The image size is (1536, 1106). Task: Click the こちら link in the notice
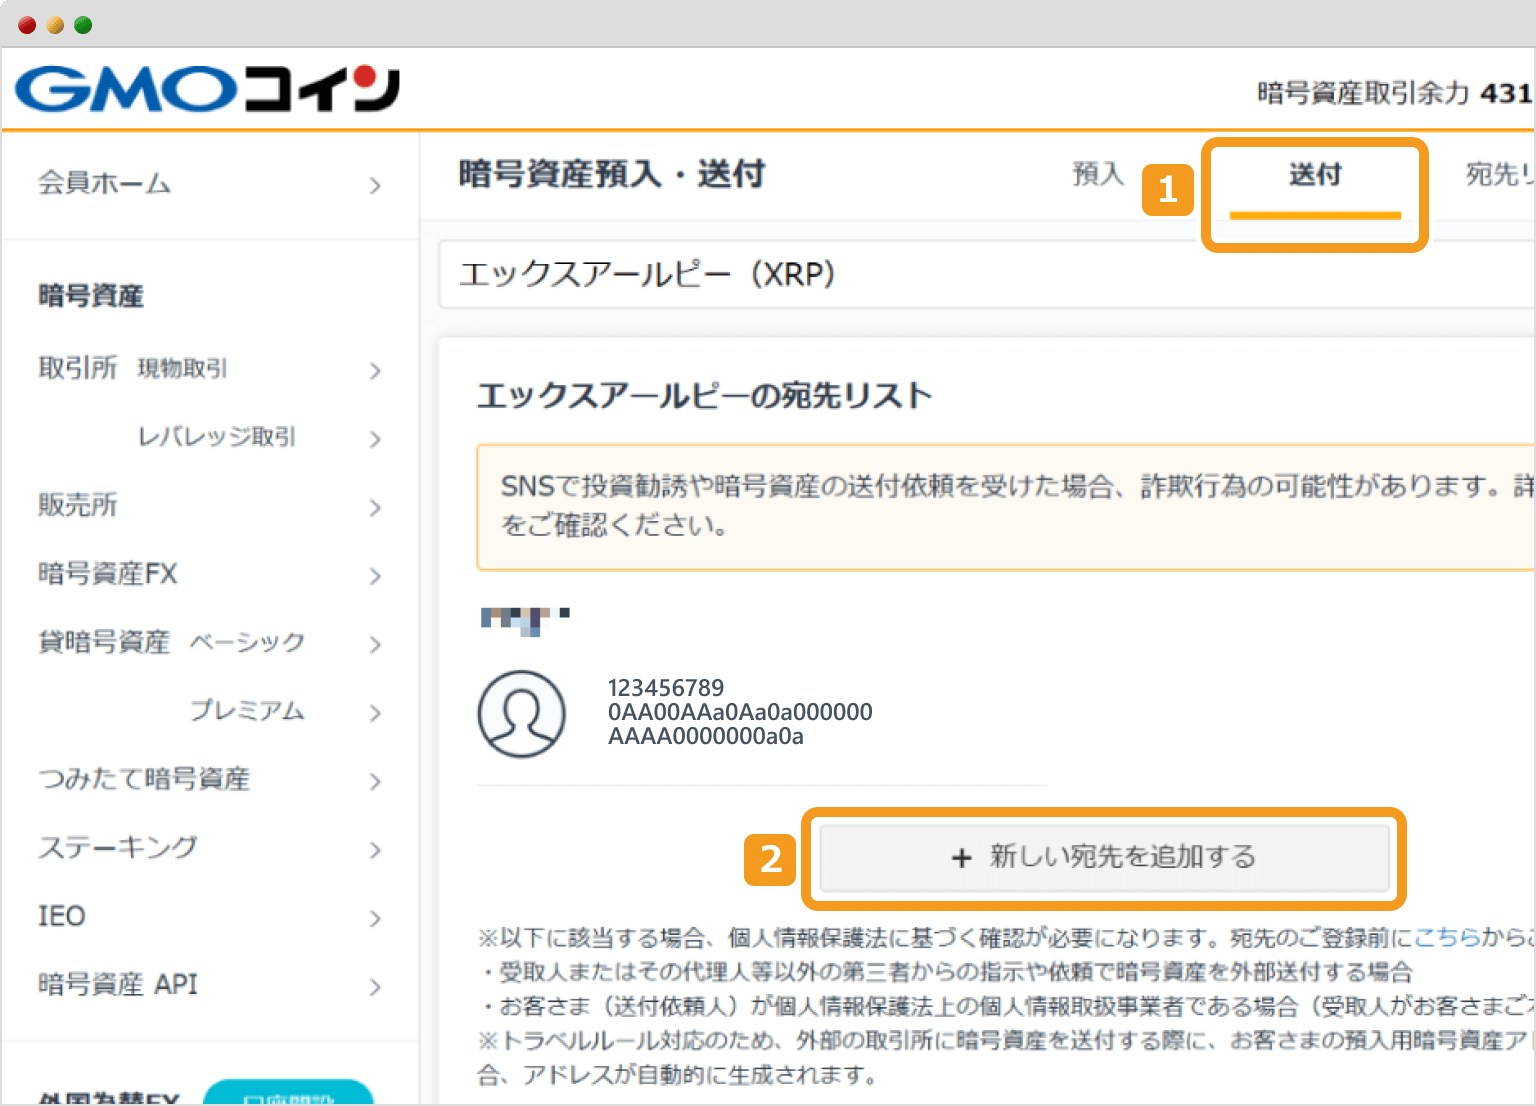tap(1447, 938)
